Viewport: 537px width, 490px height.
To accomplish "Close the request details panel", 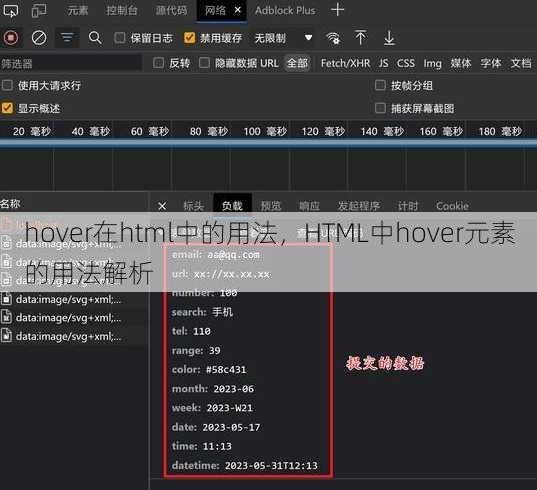I will 162,206.
